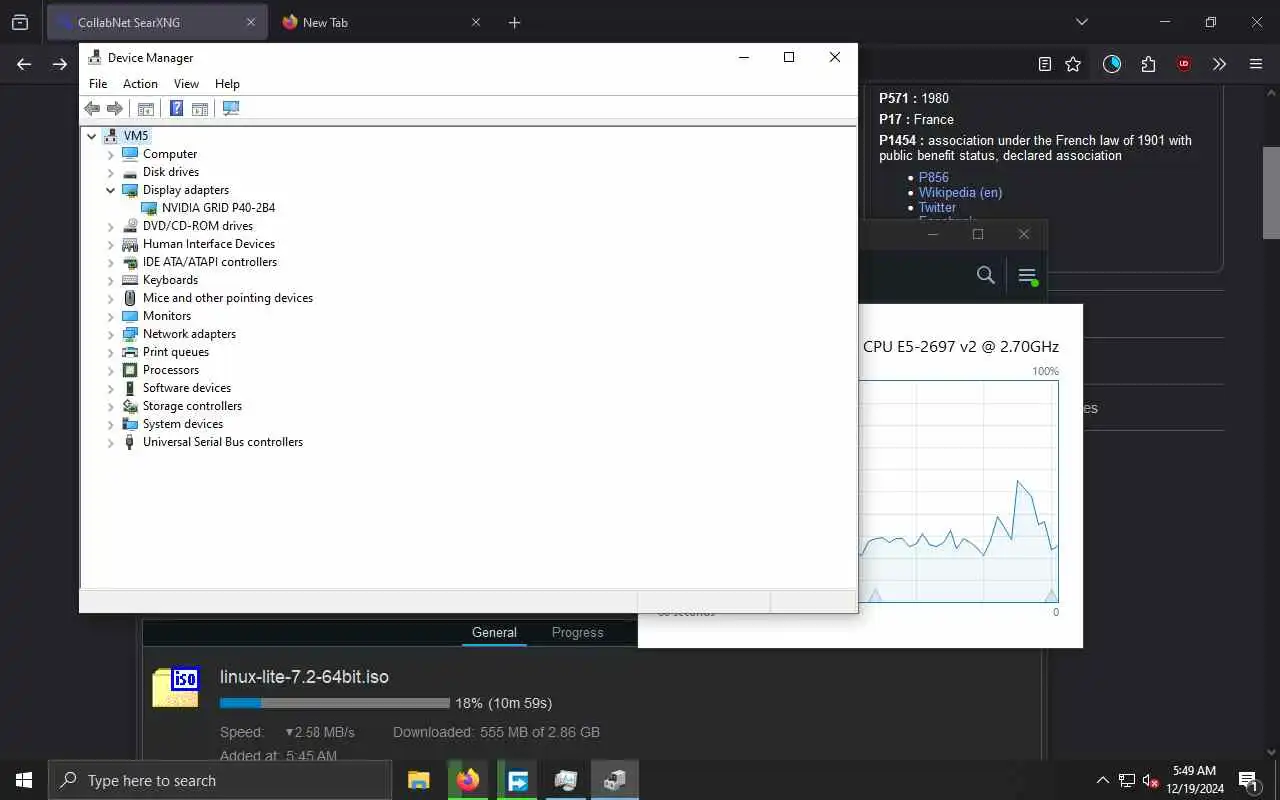Image resolution: width=1280 pixels, height=800 pixels.
Task: Open a new browser tab with plus button
Action: click(514, 22)
